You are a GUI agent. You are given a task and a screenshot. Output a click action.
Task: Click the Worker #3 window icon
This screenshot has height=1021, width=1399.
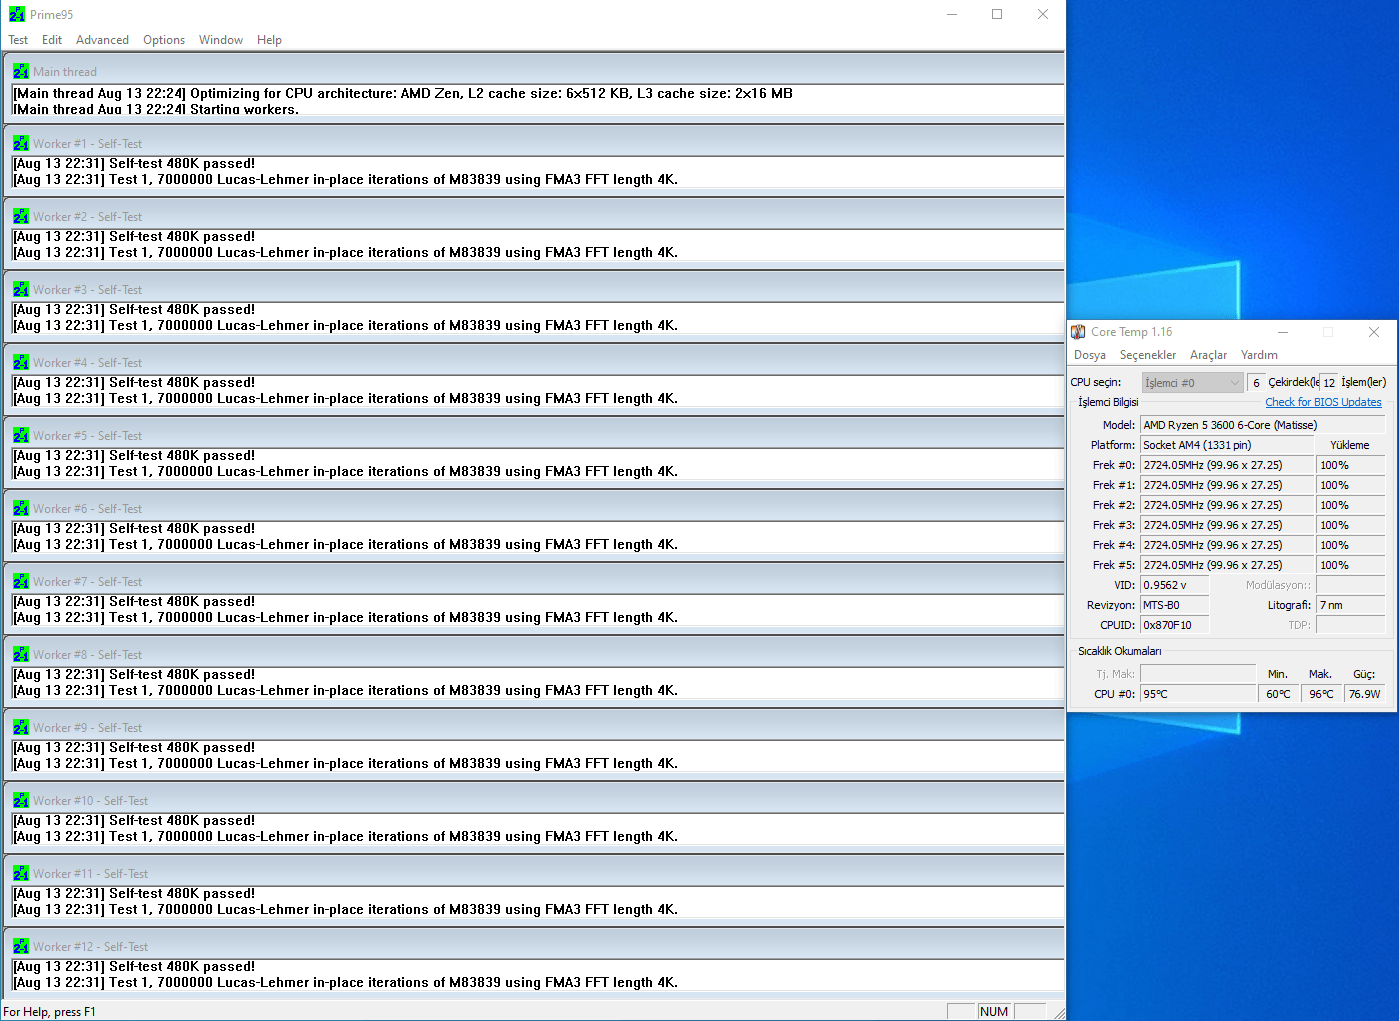click(x=21, y=289)
